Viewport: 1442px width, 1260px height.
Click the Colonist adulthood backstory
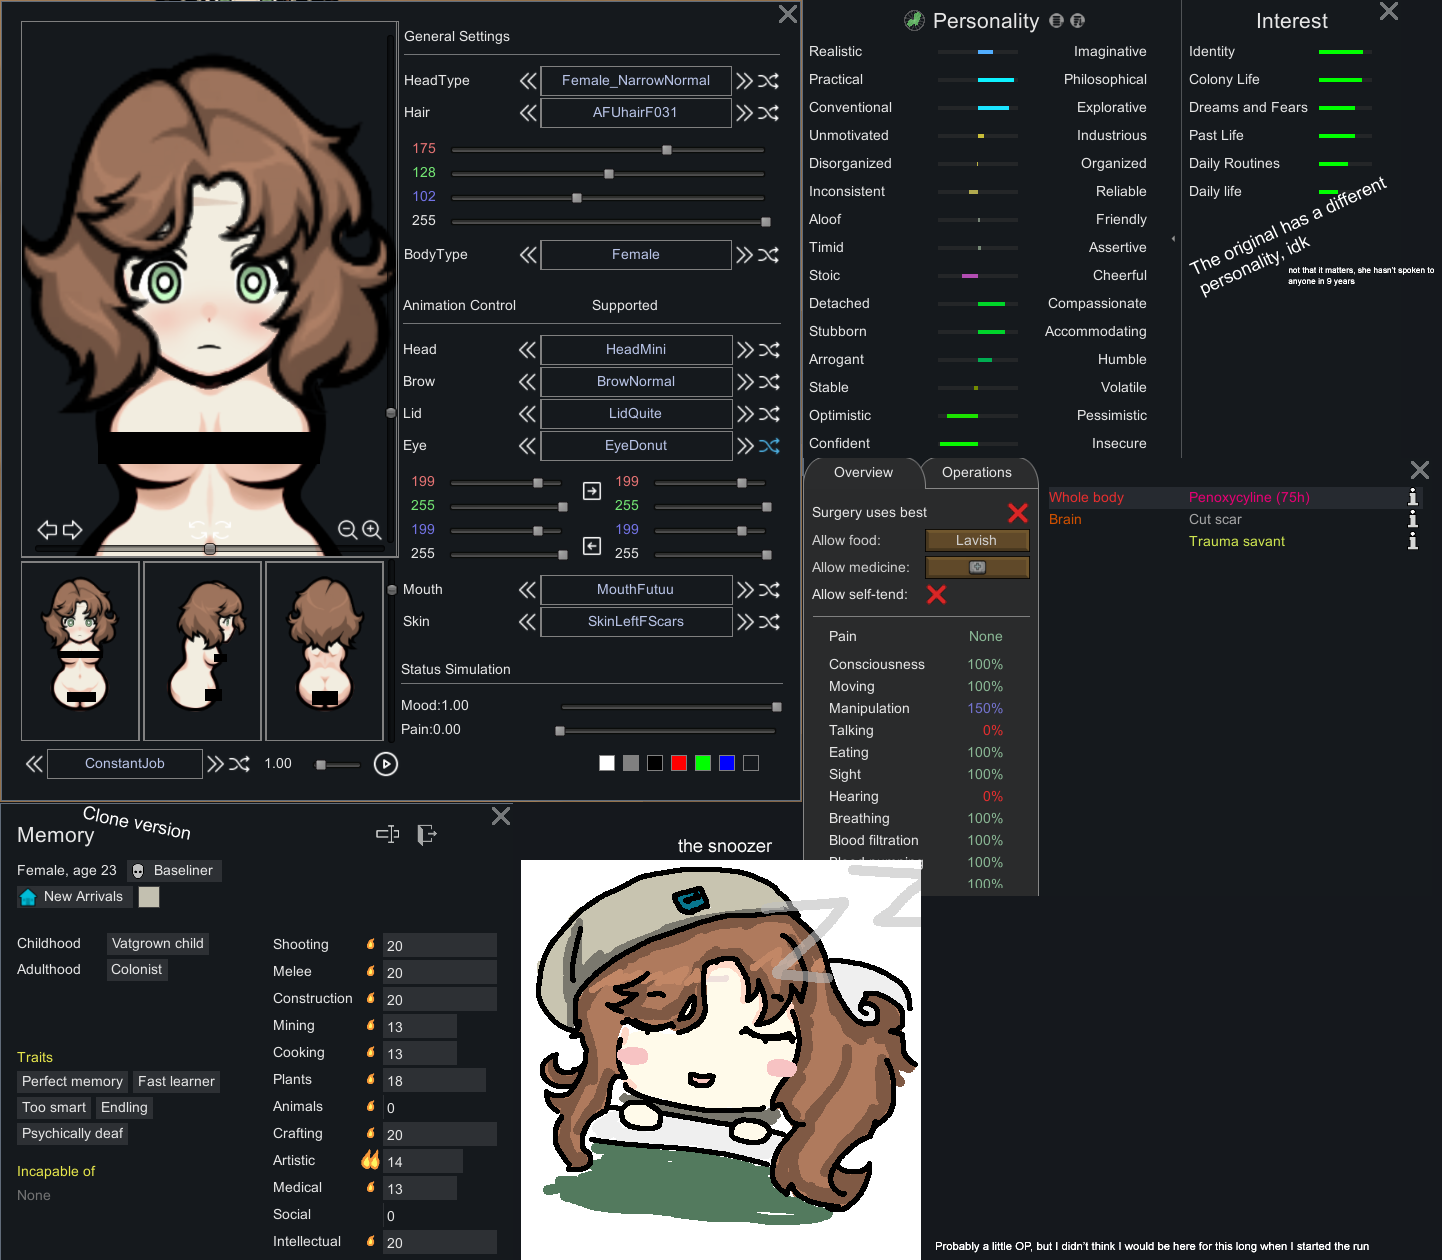137,970
